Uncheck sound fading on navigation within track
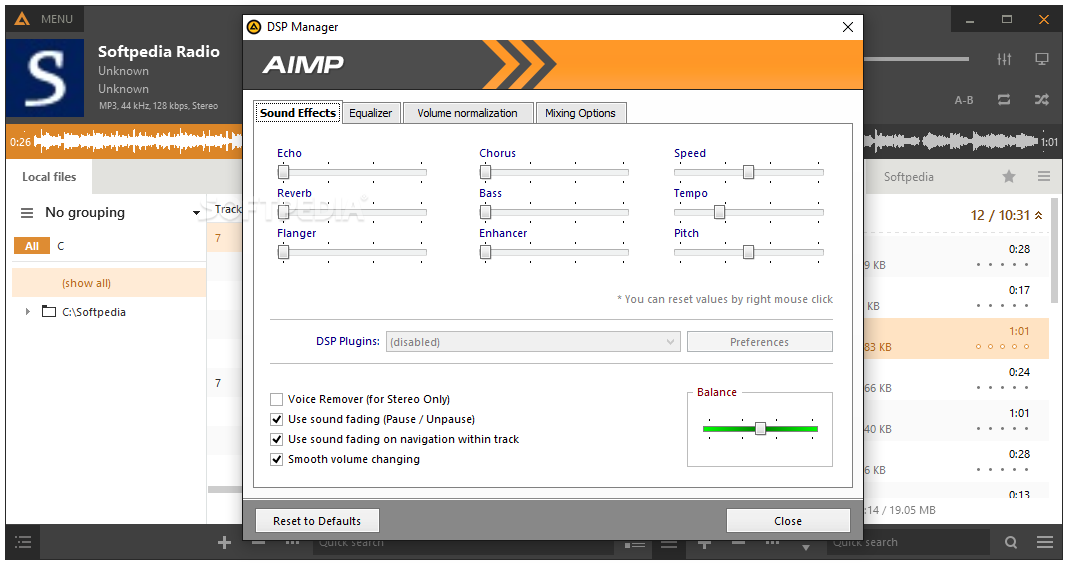The image size is (1068, 565). pyautogui.click(x=277, y=440)
